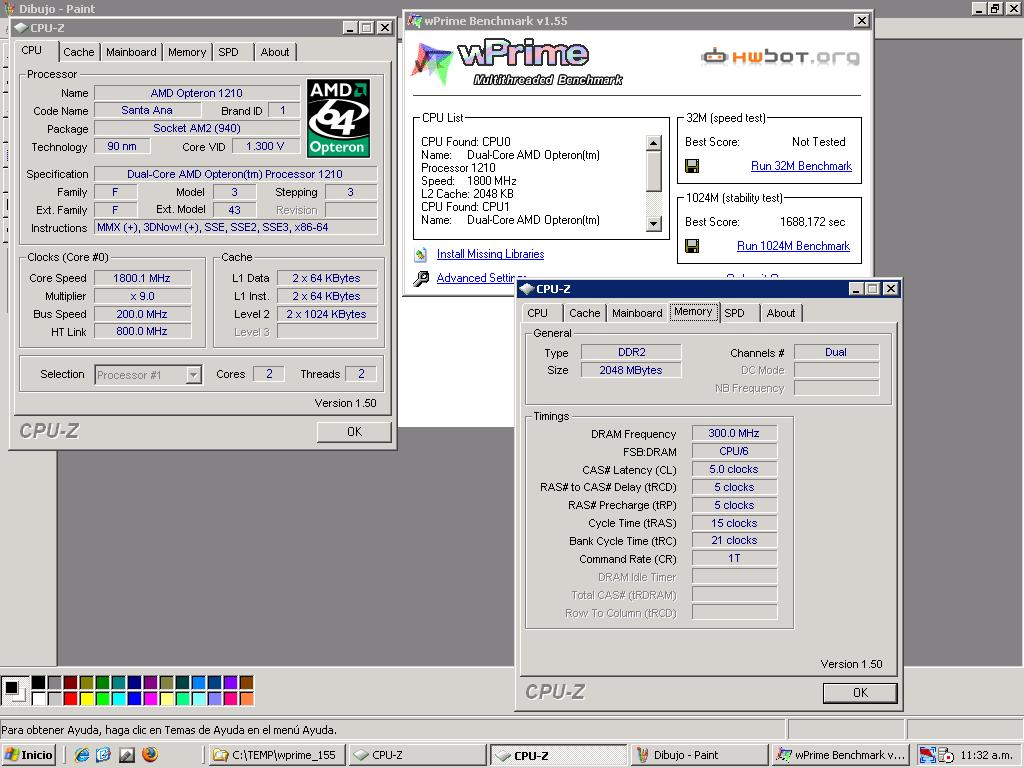
Task: Select the Cache tab in the memory CPU-Z window
Action: [x=584, y=313]
